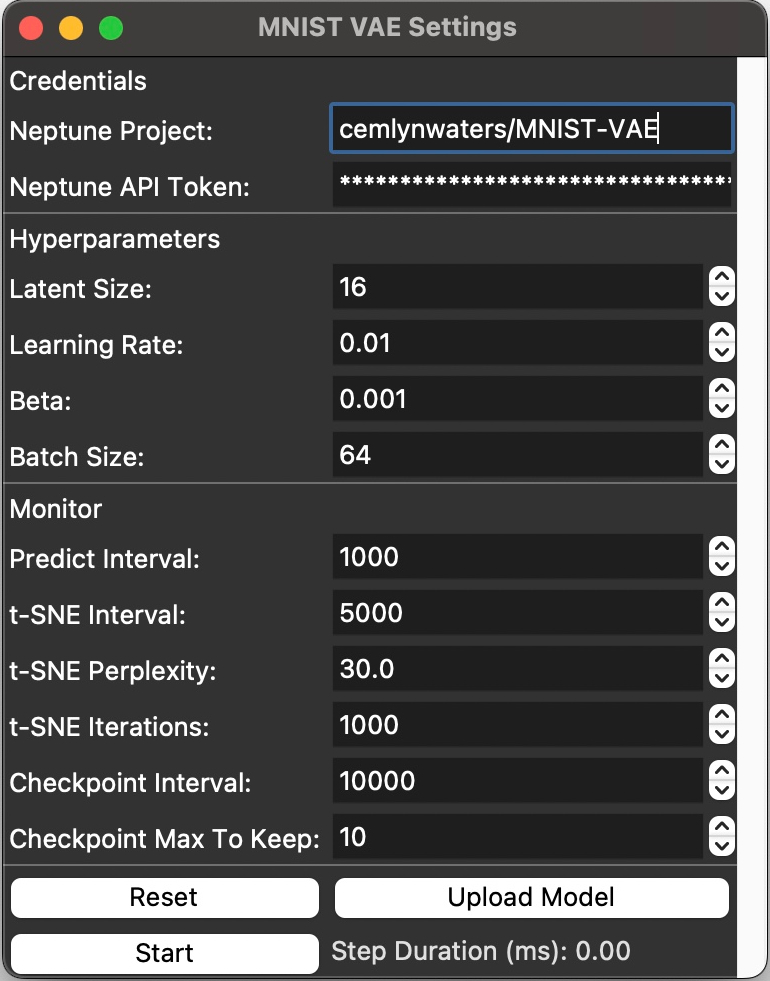Viewport: 770px width, 981px height.
Task: Click the Hyperparameters section heading
Action: (x=115, y=240)
